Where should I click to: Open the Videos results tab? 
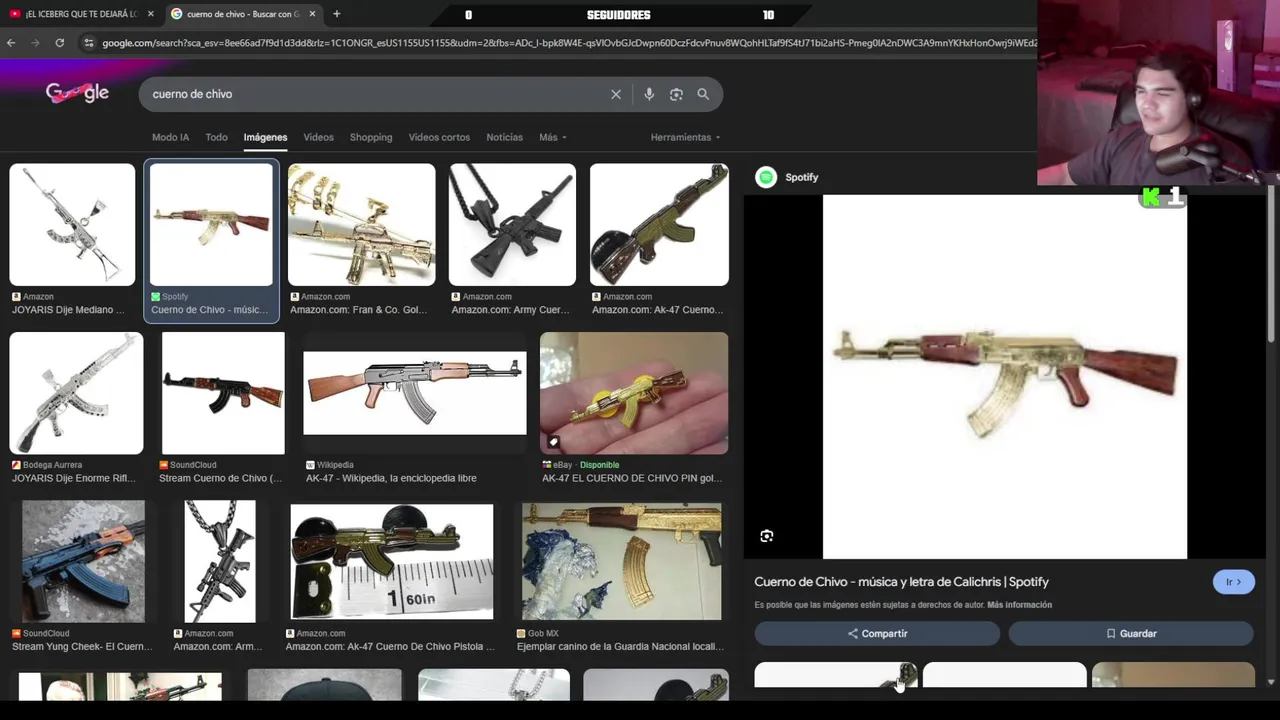point(319,137)
